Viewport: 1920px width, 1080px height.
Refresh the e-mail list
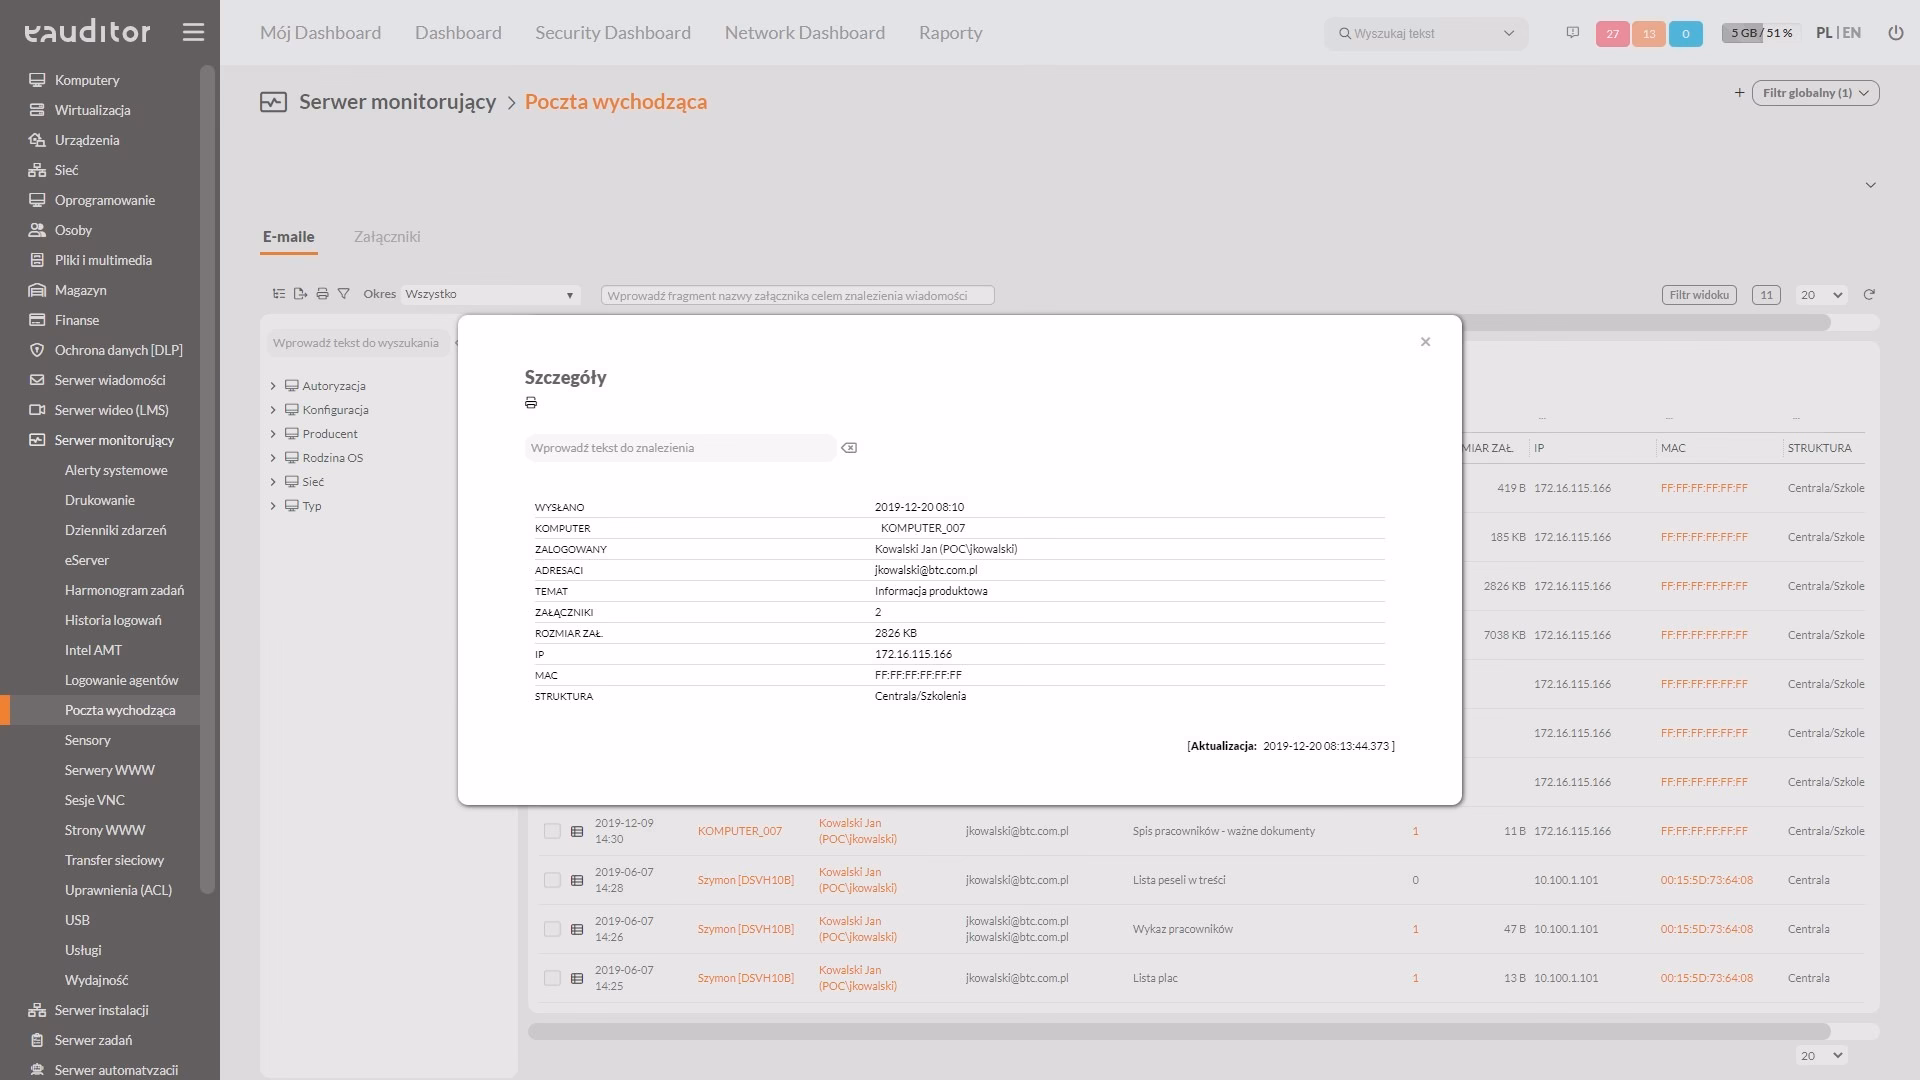pyautogui.click(x=1869, y=295)
